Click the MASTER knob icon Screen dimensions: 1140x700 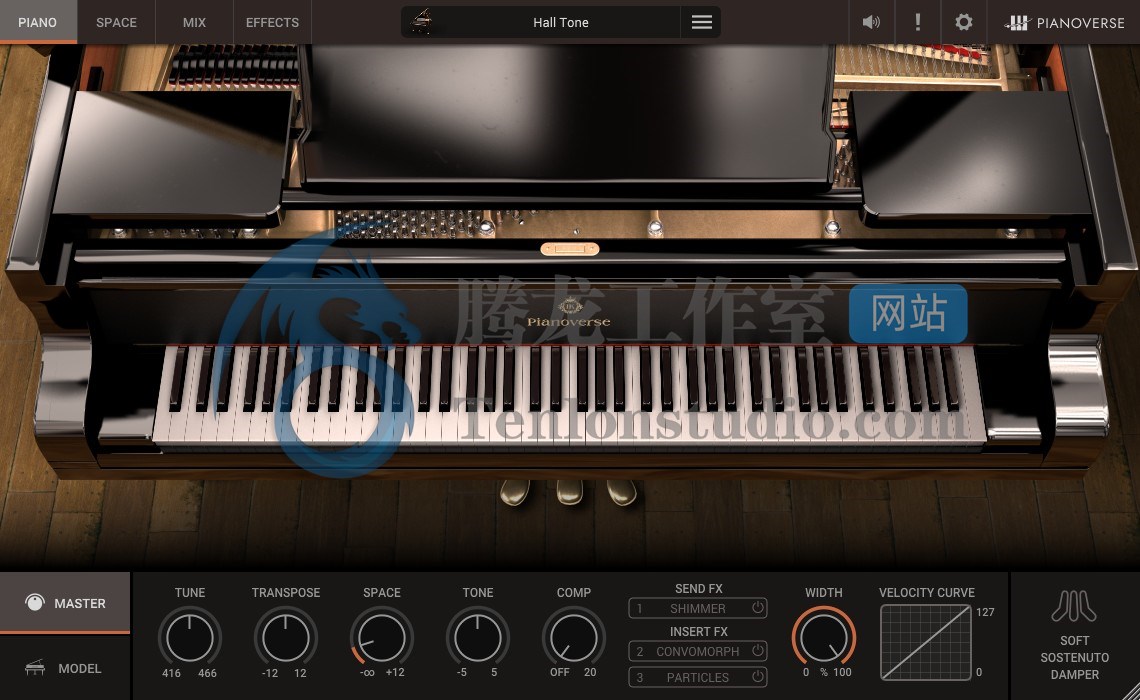pyautogui.click(x=34, y=603)
